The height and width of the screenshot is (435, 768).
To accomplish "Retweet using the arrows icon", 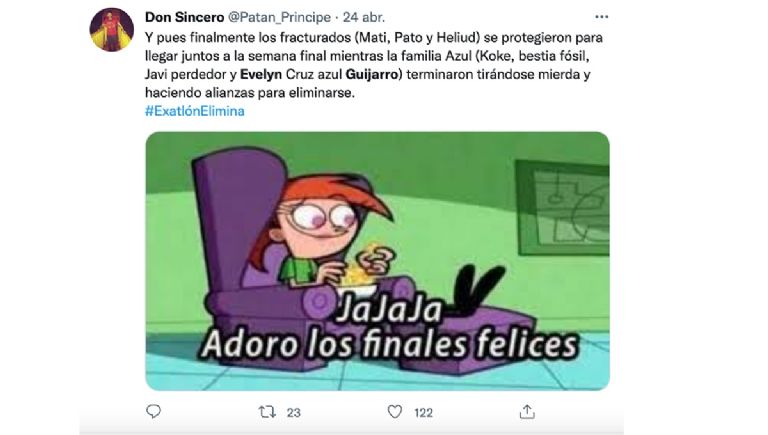I will 267,412.
